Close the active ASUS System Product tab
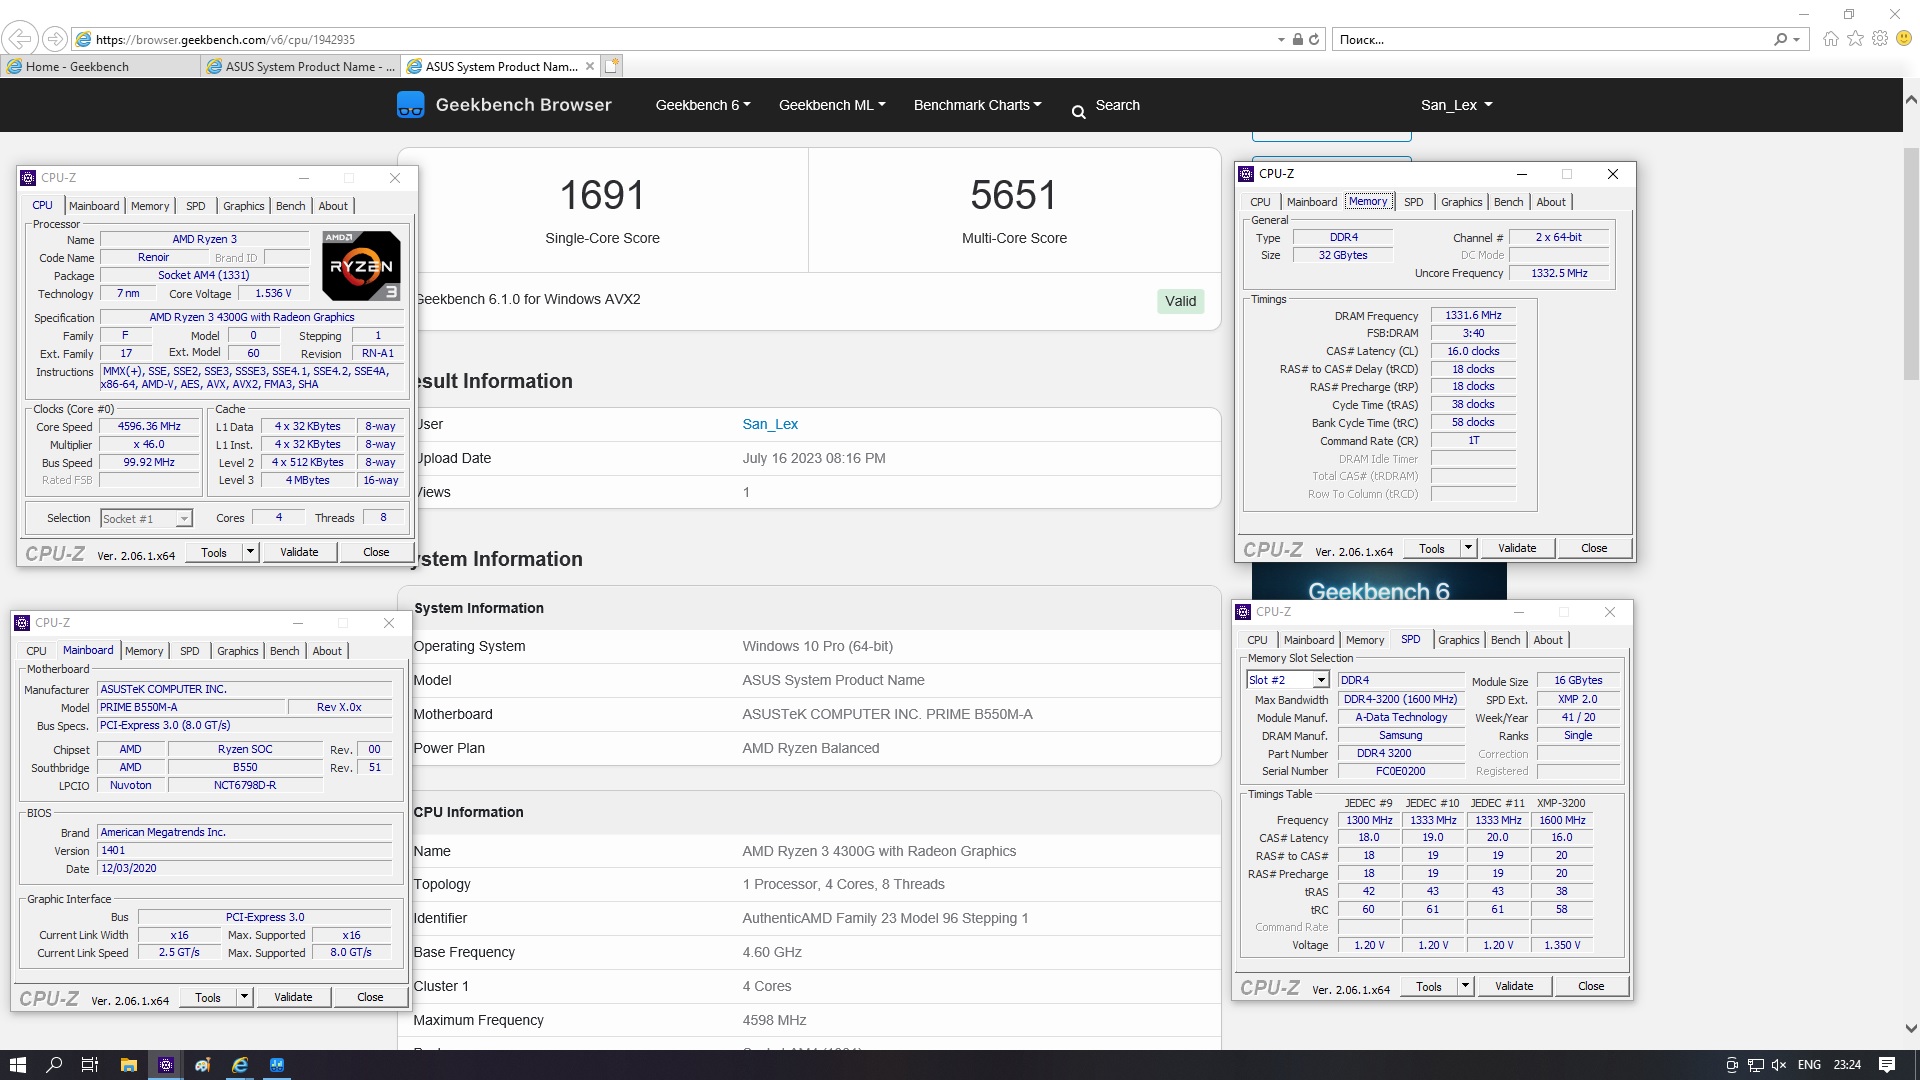 pos(590,66)
